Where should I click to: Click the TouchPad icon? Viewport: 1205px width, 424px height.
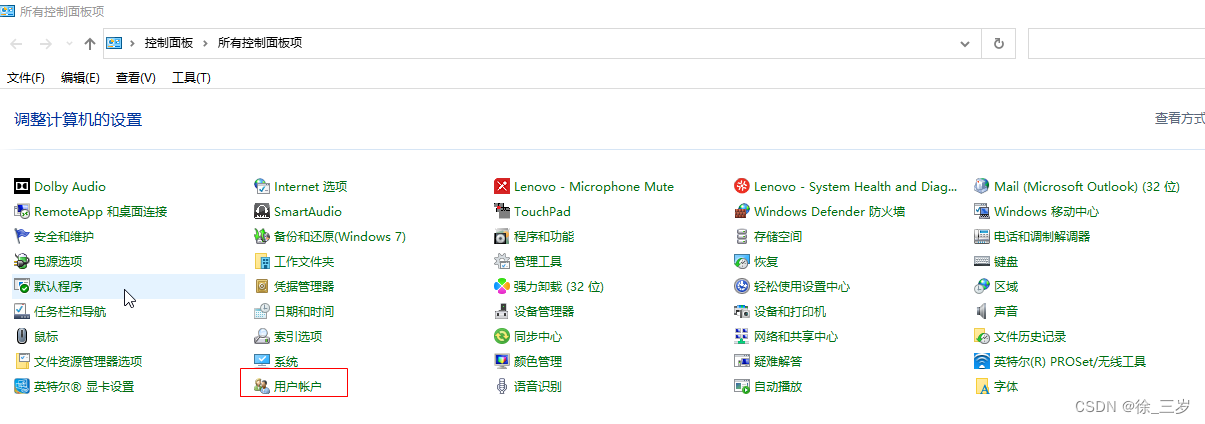(x=502, y=211)
